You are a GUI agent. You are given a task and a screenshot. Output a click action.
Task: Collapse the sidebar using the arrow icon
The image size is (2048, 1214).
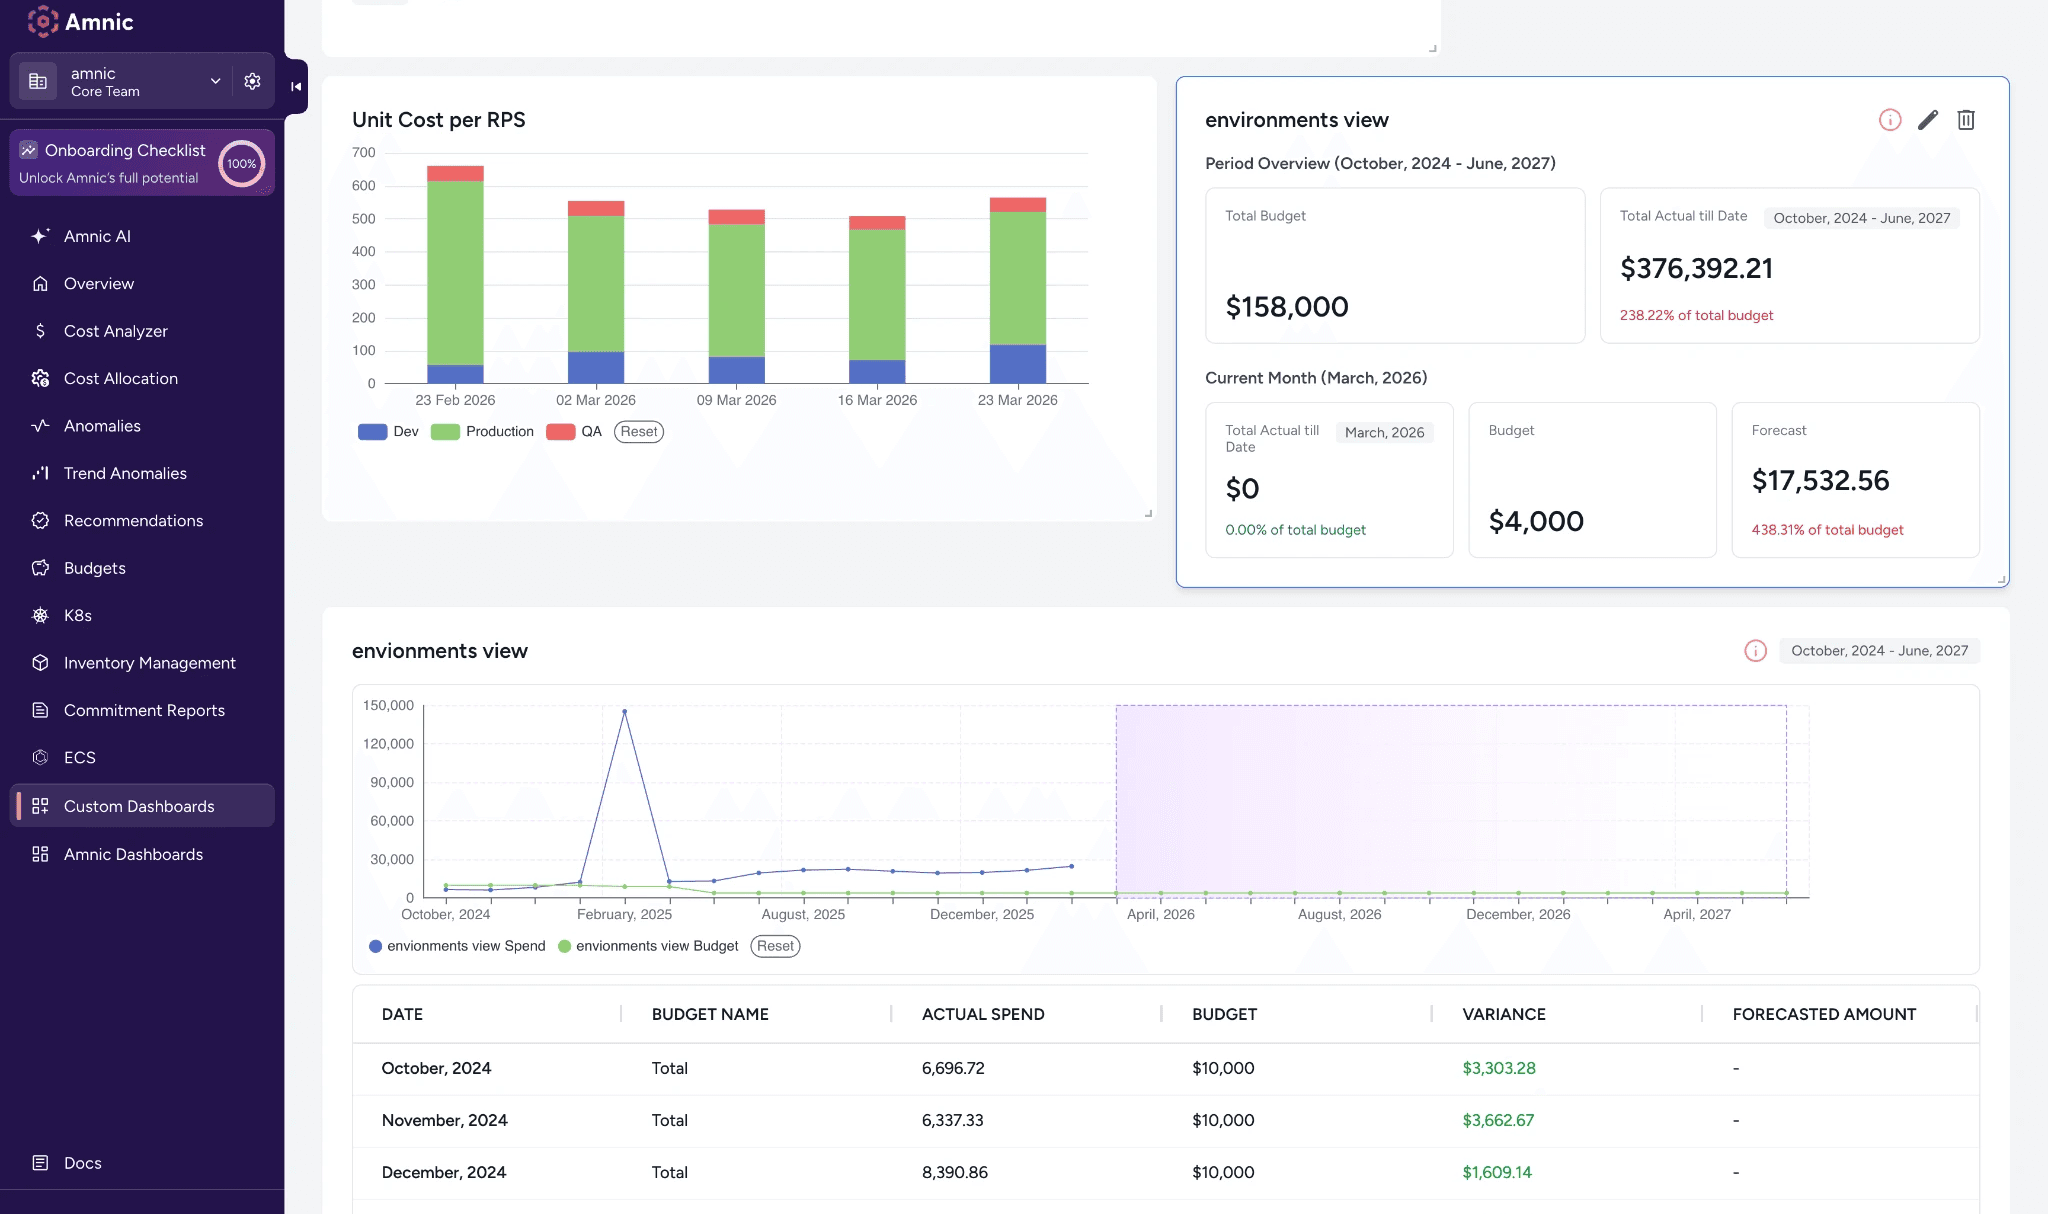click(296, 86)
